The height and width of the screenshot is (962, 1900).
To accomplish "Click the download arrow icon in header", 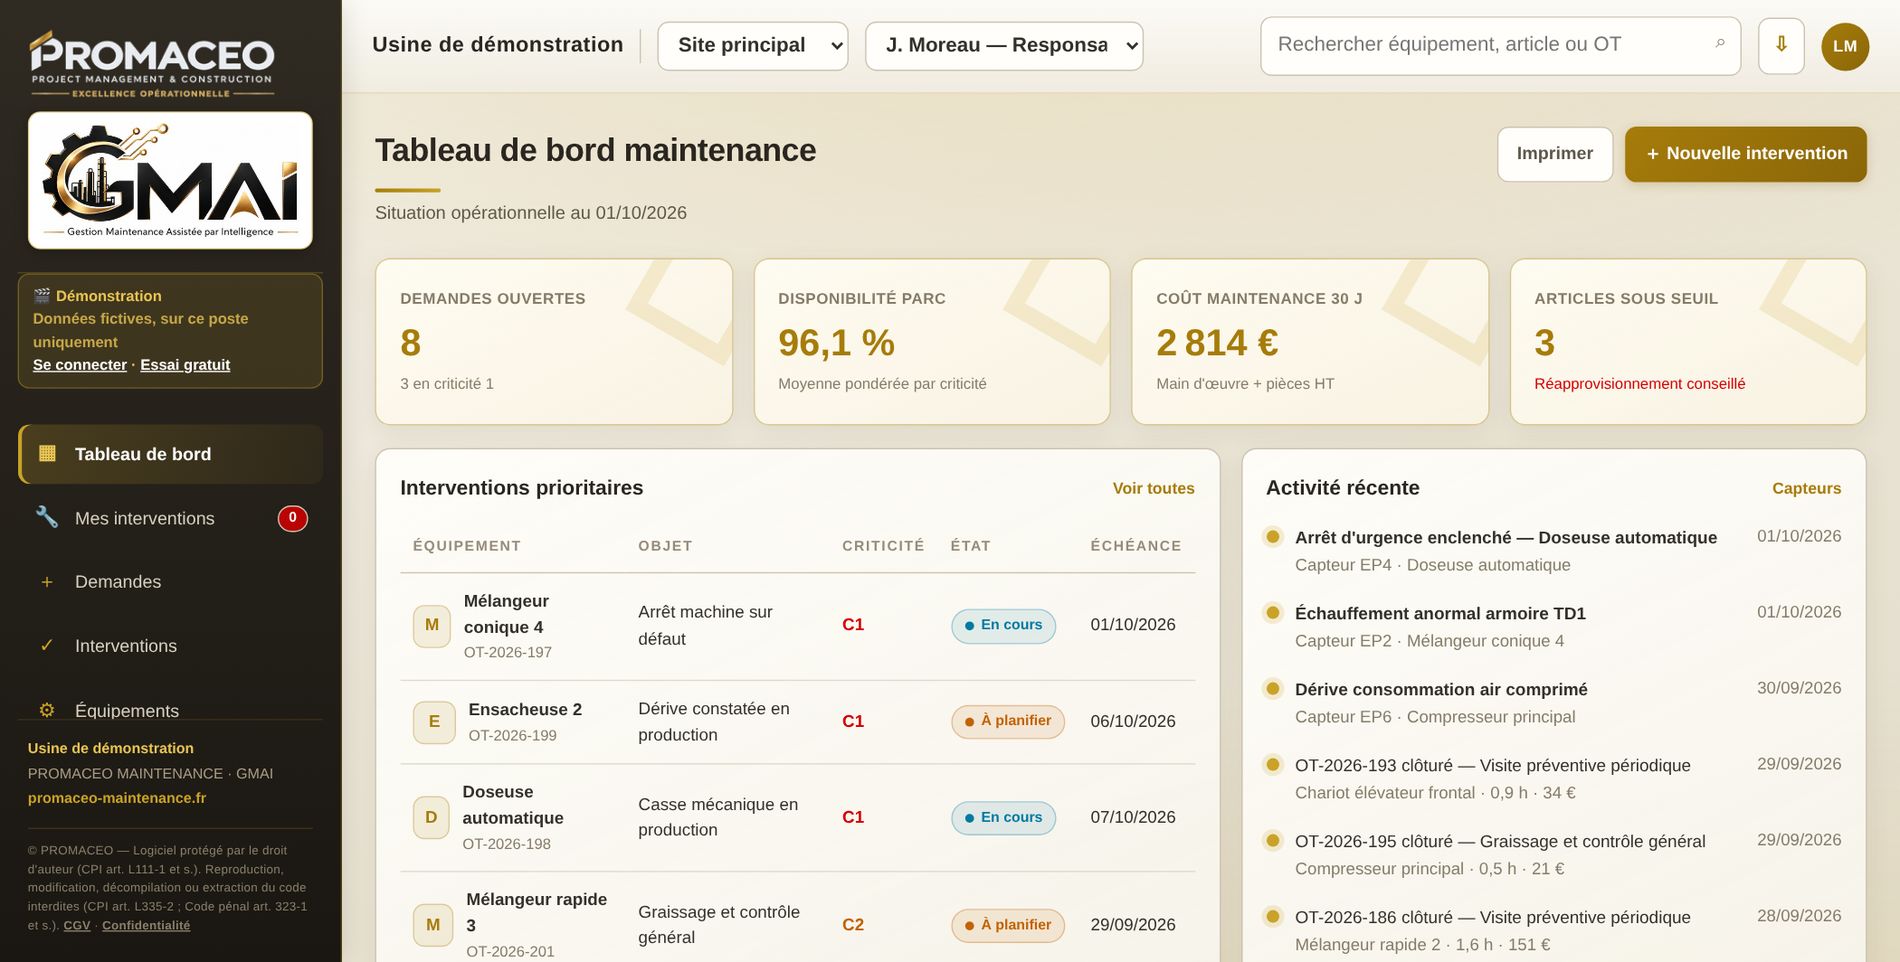I will click(x=1781, y=45).
